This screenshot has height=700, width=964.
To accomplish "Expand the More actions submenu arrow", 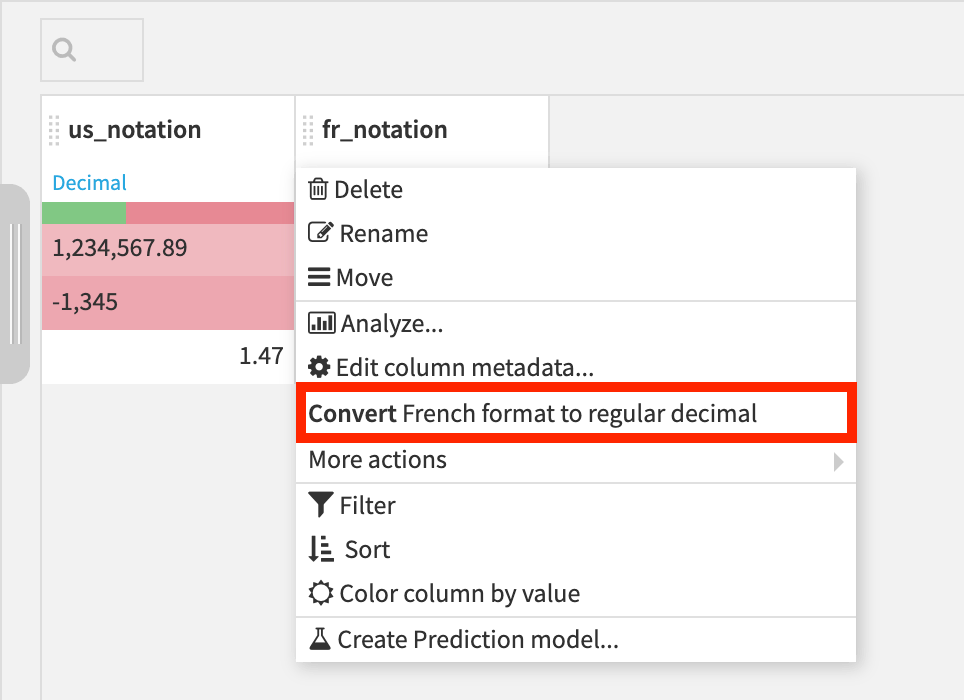I will pyautogui.click(x=838, y=462).
